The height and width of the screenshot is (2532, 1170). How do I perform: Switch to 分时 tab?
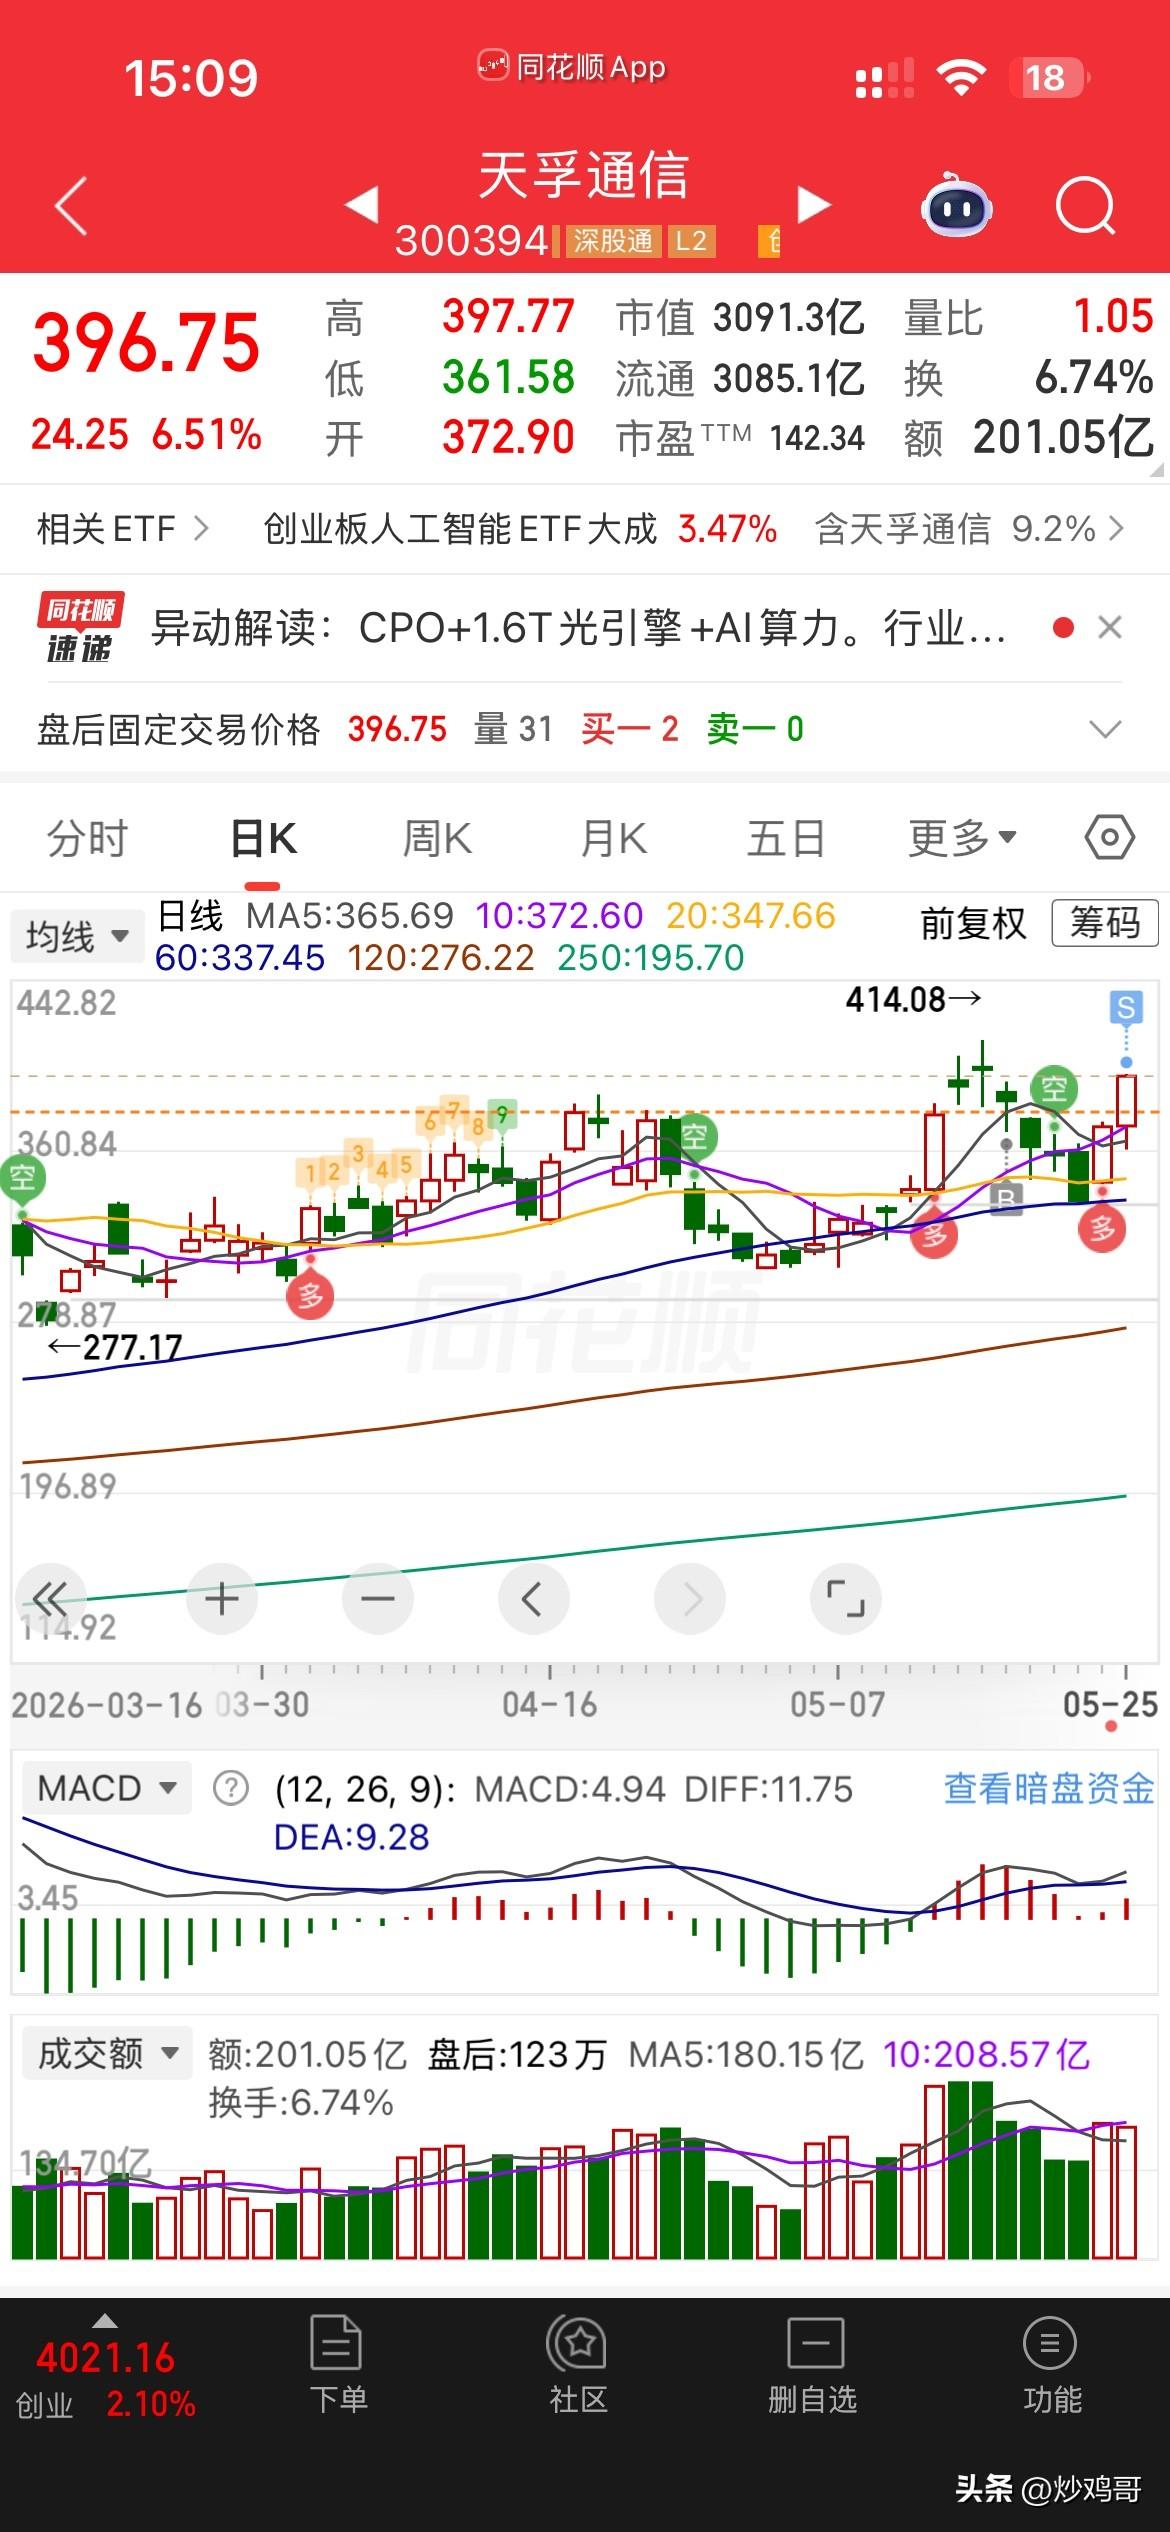pos(88,838)
